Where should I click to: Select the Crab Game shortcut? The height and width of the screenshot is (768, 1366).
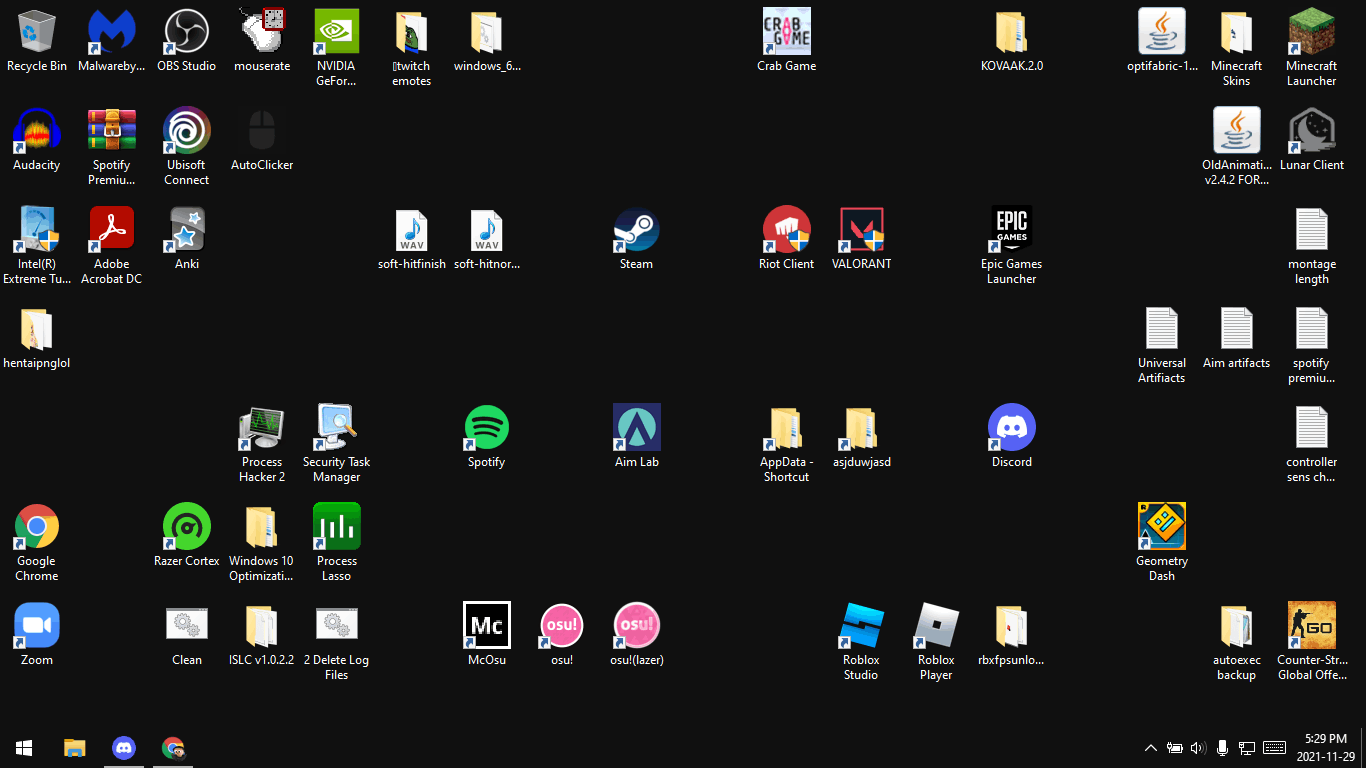point(787,32)
